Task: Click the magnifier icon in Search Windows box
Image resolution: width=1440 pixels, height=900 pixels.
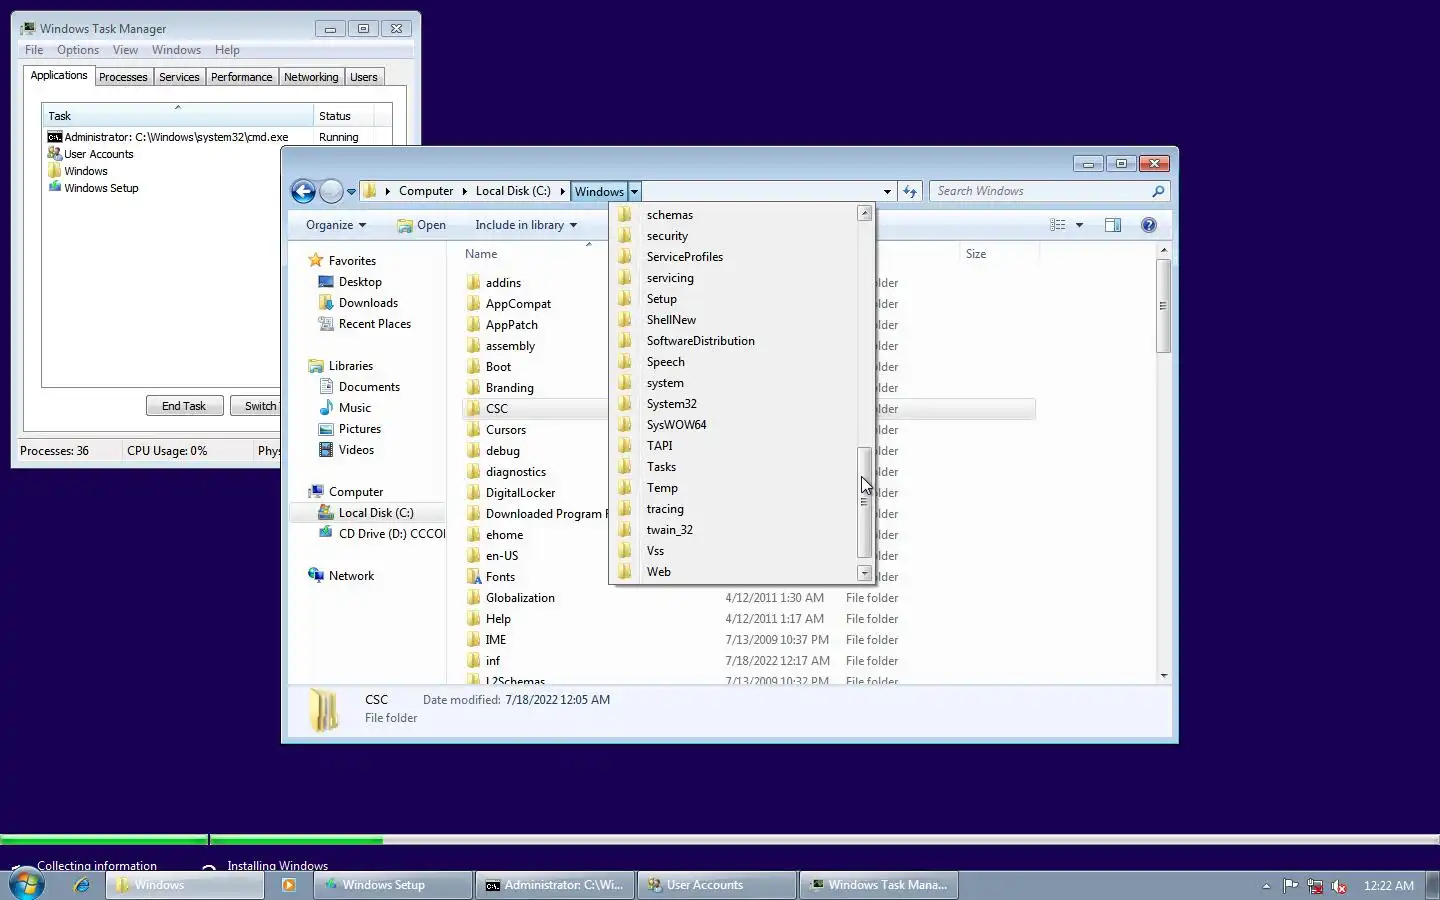Action: [x=1158, y=191]
